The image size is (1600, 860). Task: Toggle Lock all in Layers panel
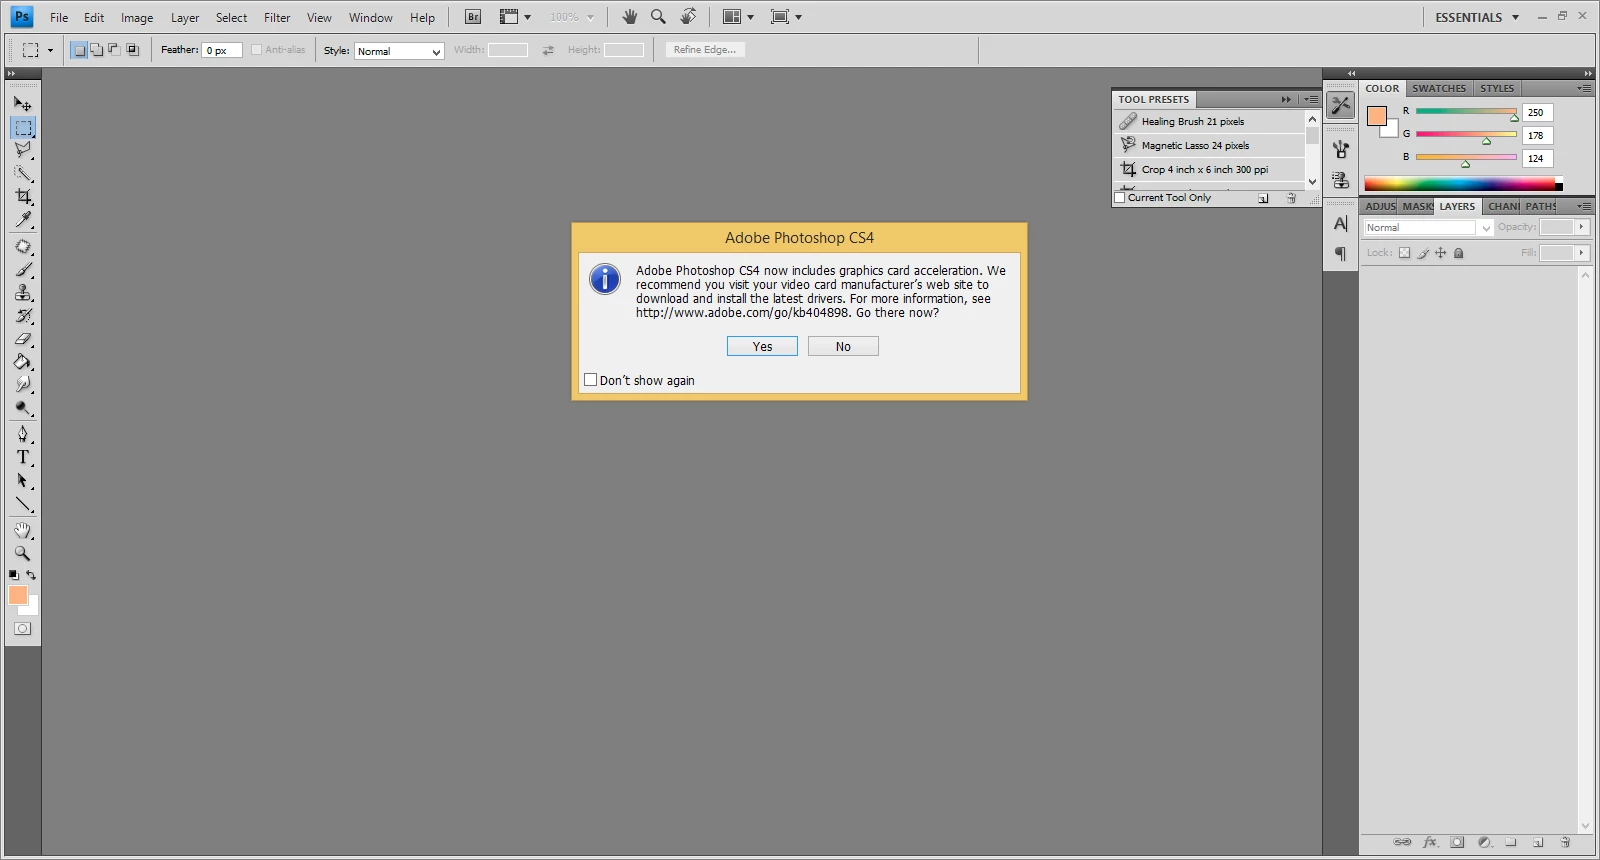coord(1458,253)
